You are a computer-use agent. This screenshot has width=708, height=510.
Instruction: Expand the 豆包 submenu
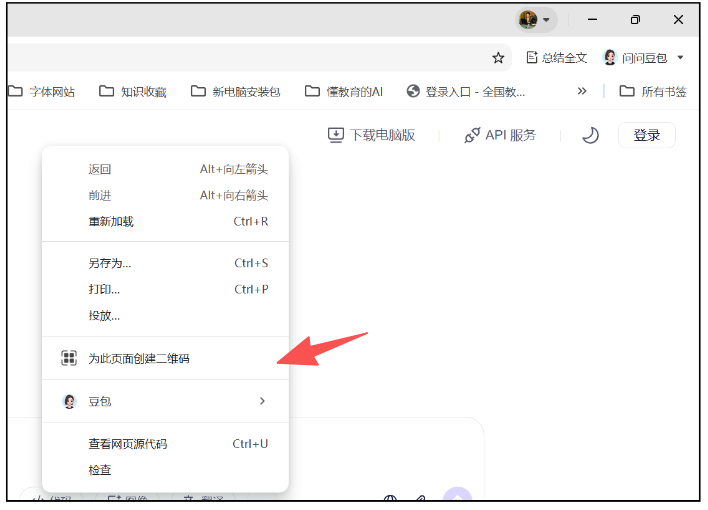point(165,402)
